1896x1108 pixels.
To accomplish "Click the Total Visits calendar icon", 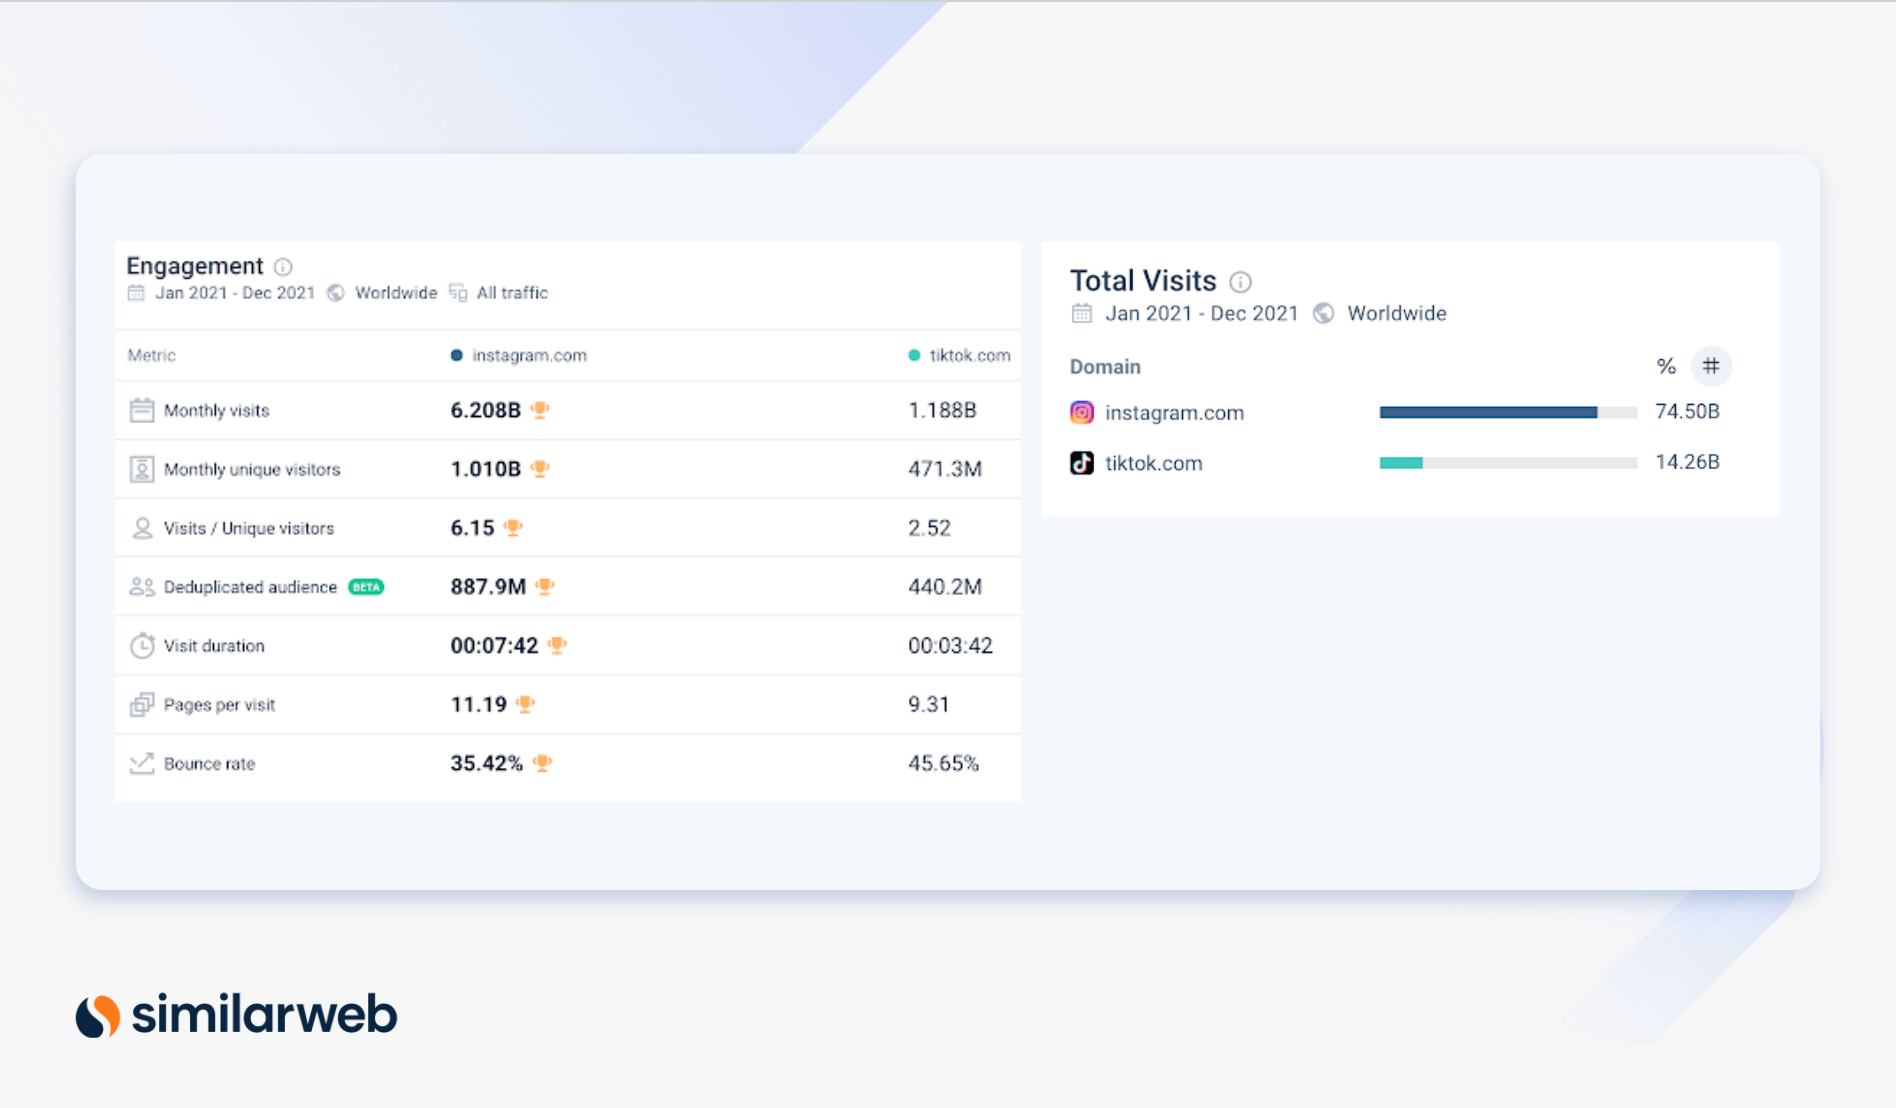I will click(x=1081, y=313).
